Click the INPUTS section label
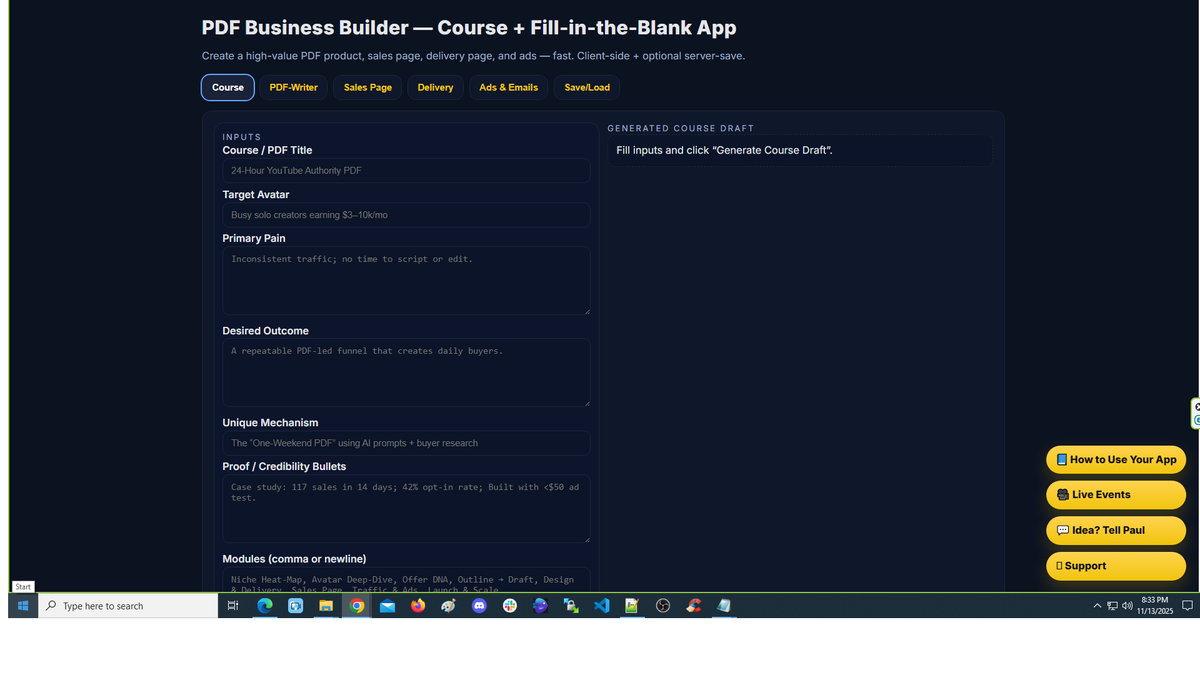Viewport: 1200px width, 675px height. coord(242,137)
